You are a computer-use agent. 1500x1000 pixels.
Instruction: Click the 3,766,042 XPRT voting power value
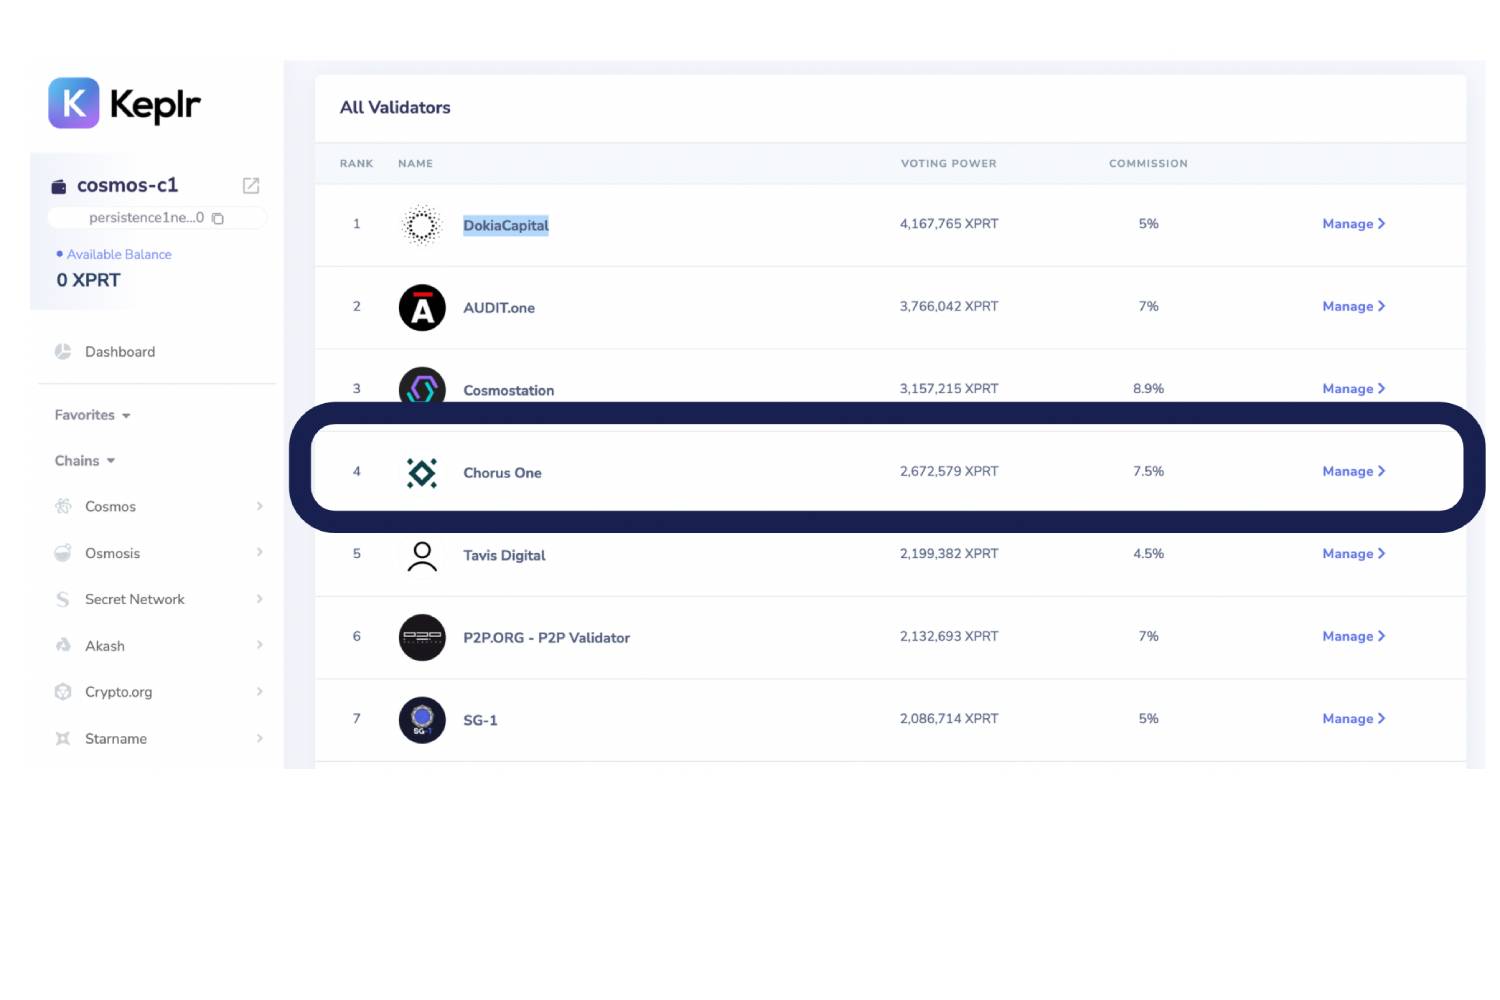(x=949, y=306)
